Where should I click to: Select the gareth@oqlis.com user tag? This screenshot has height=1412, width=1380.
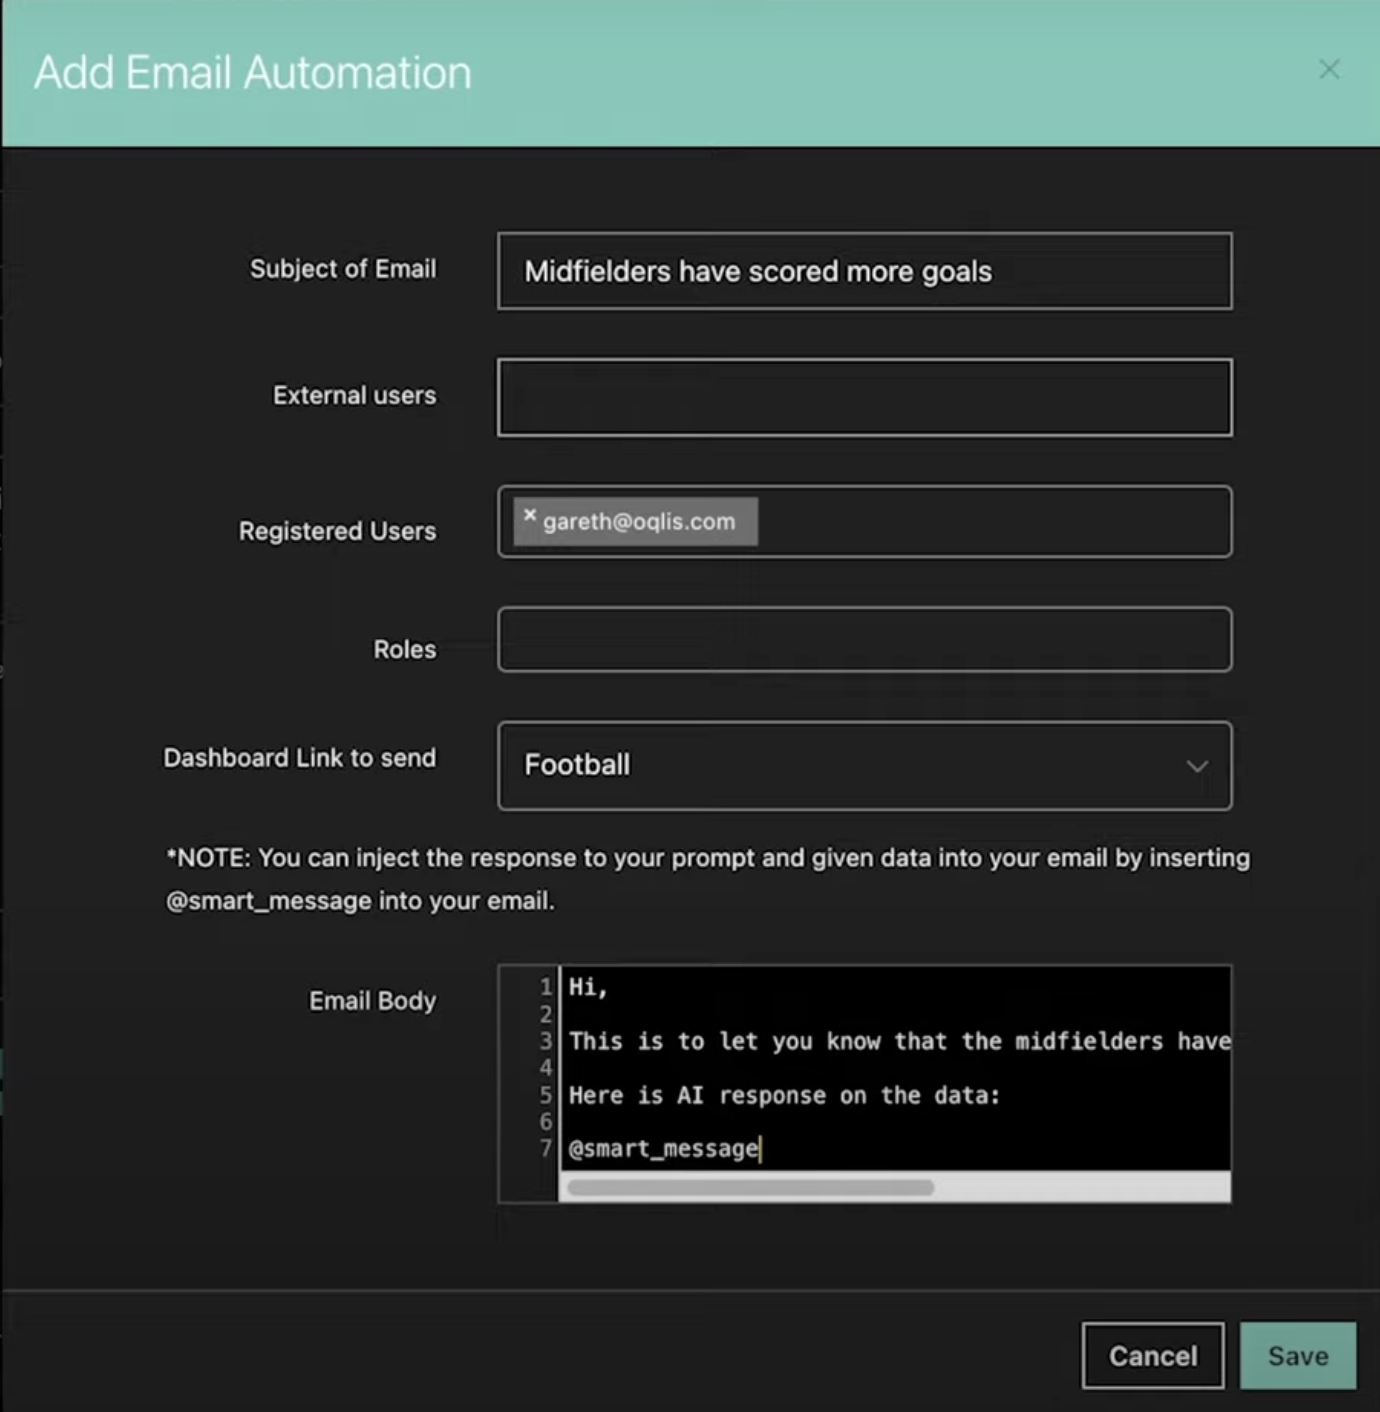[x=638, y=521]
